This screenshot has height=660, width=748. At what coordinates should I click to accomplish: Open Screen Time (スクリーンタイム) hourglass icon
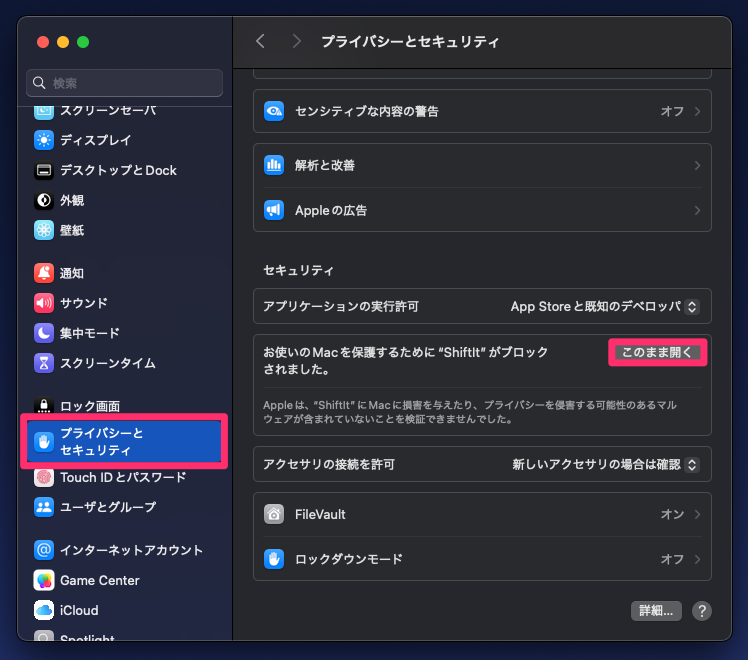(x=44, y=363)
